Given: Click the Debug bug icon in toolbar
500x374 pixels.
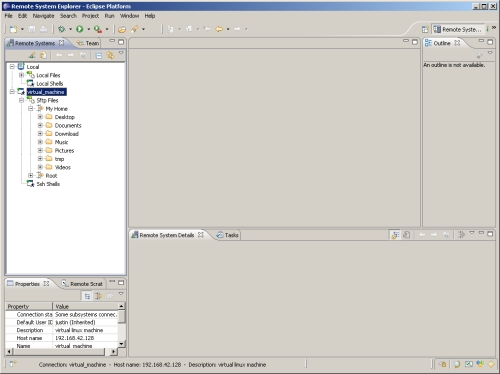Looking at the screenshot, I should coord(61,29).
